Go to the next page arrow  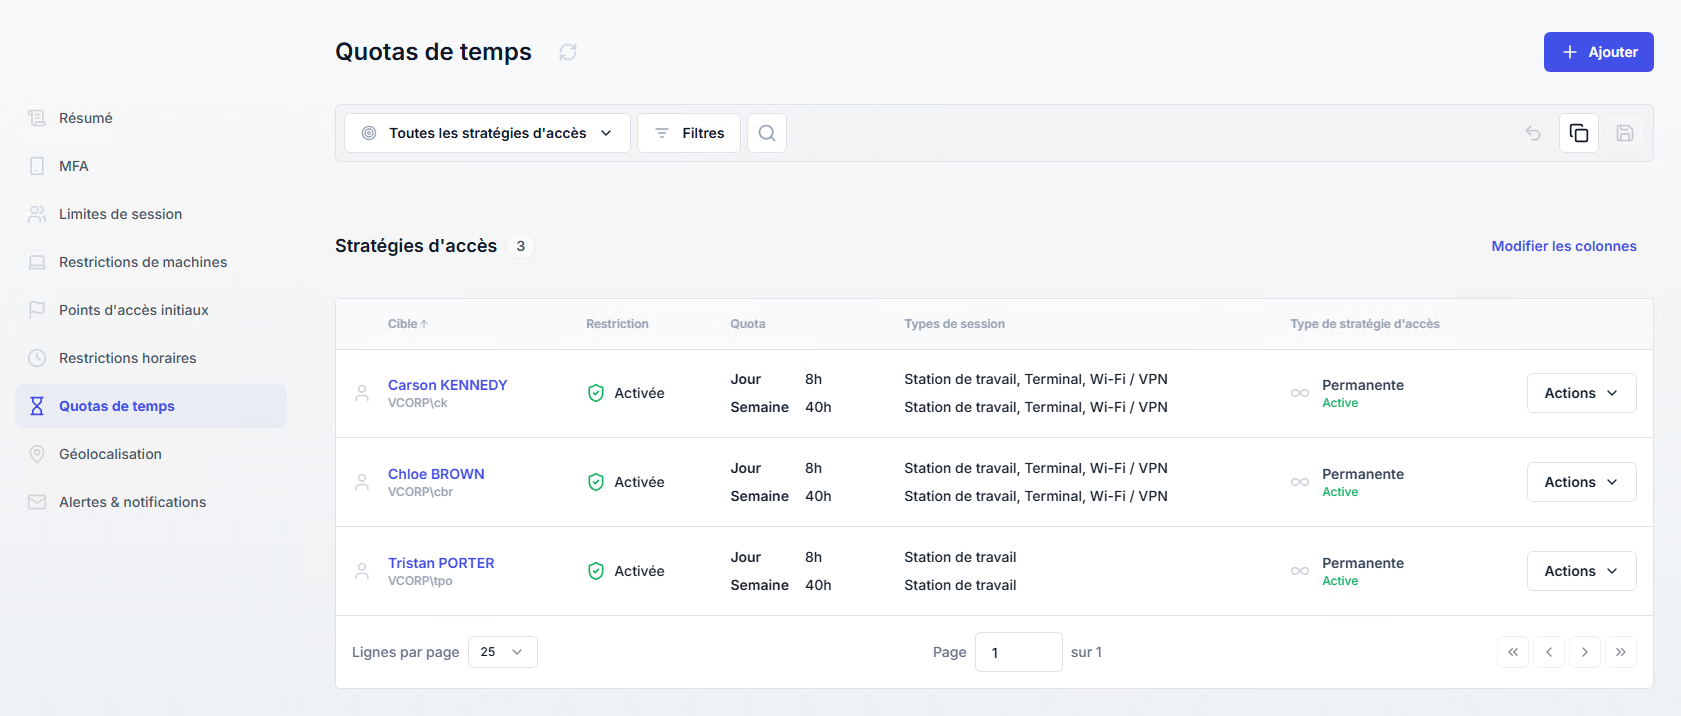click(1585, 652)
